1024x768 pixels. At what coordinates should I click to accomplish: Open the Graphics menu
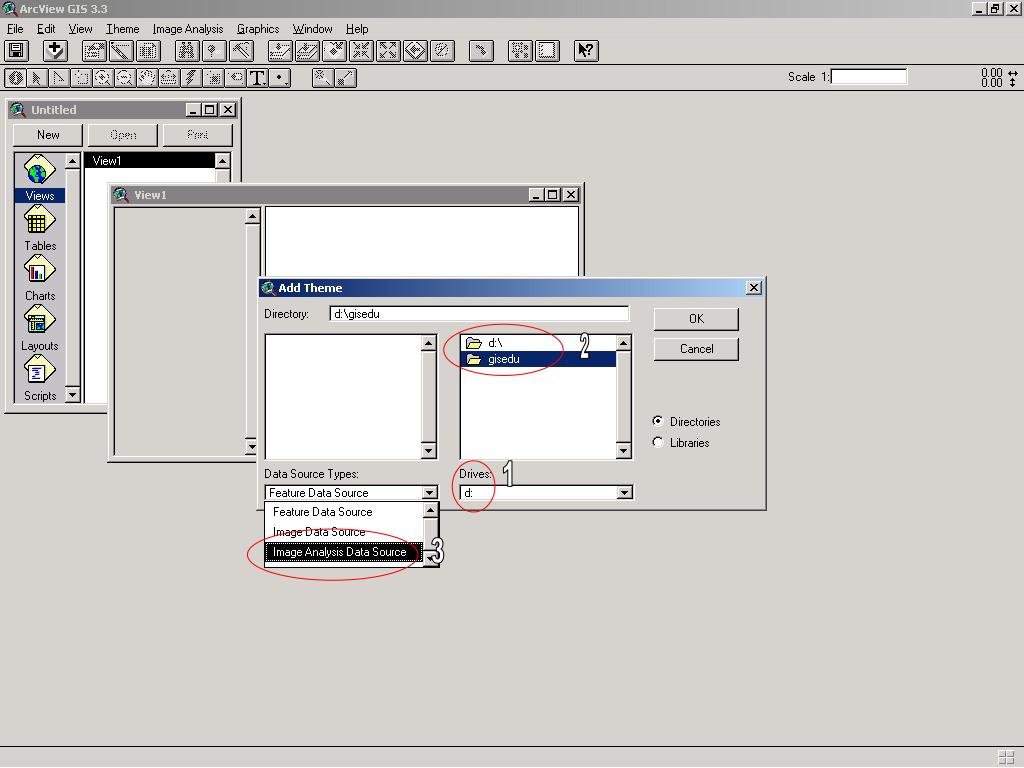point(258,29)
